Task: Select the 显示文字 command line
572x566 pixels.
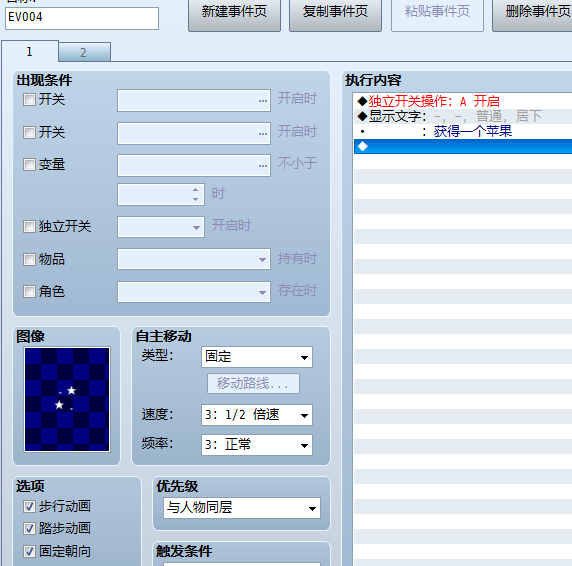Action: pyautogui.click(x=463, y=116)
